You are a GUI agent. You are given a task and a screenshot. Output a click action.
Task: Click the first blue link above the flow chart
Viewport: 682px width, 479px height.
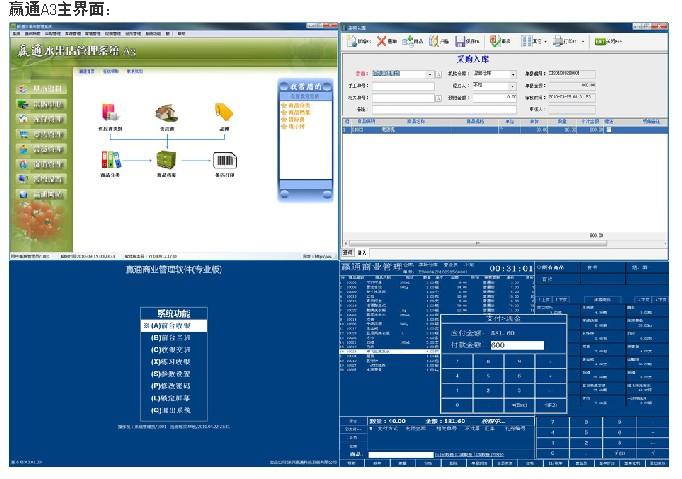tap(86, 71)
